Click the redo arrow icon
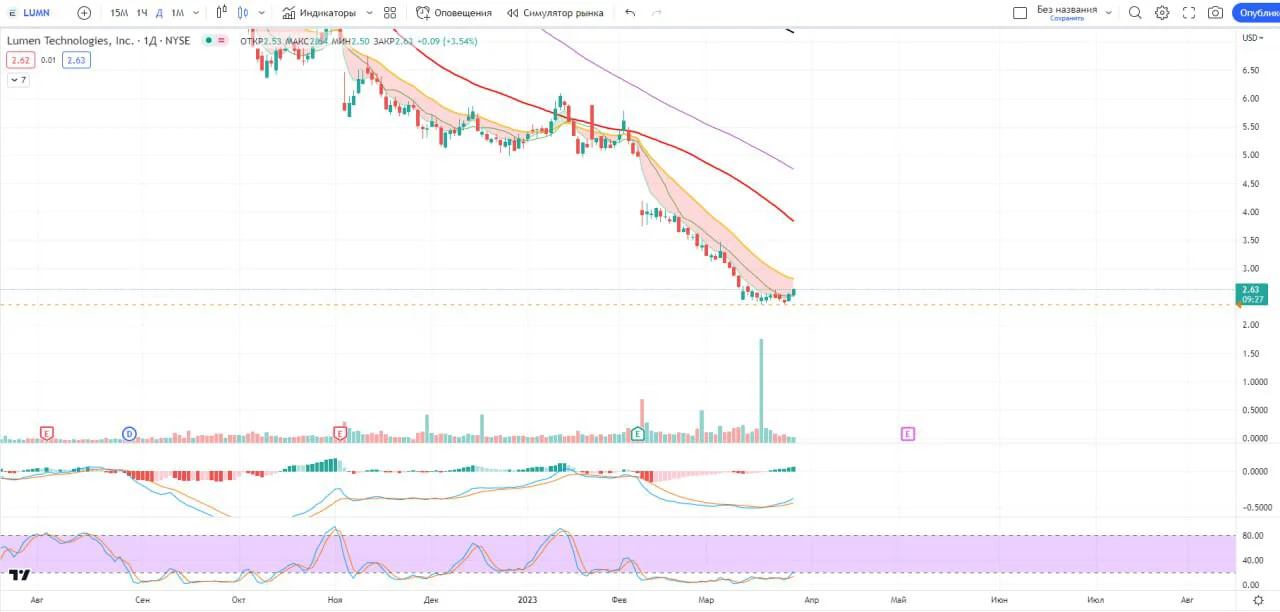The width and height of the screenshot is (1280, 612). pyautogui.click(x=657, y=13)
